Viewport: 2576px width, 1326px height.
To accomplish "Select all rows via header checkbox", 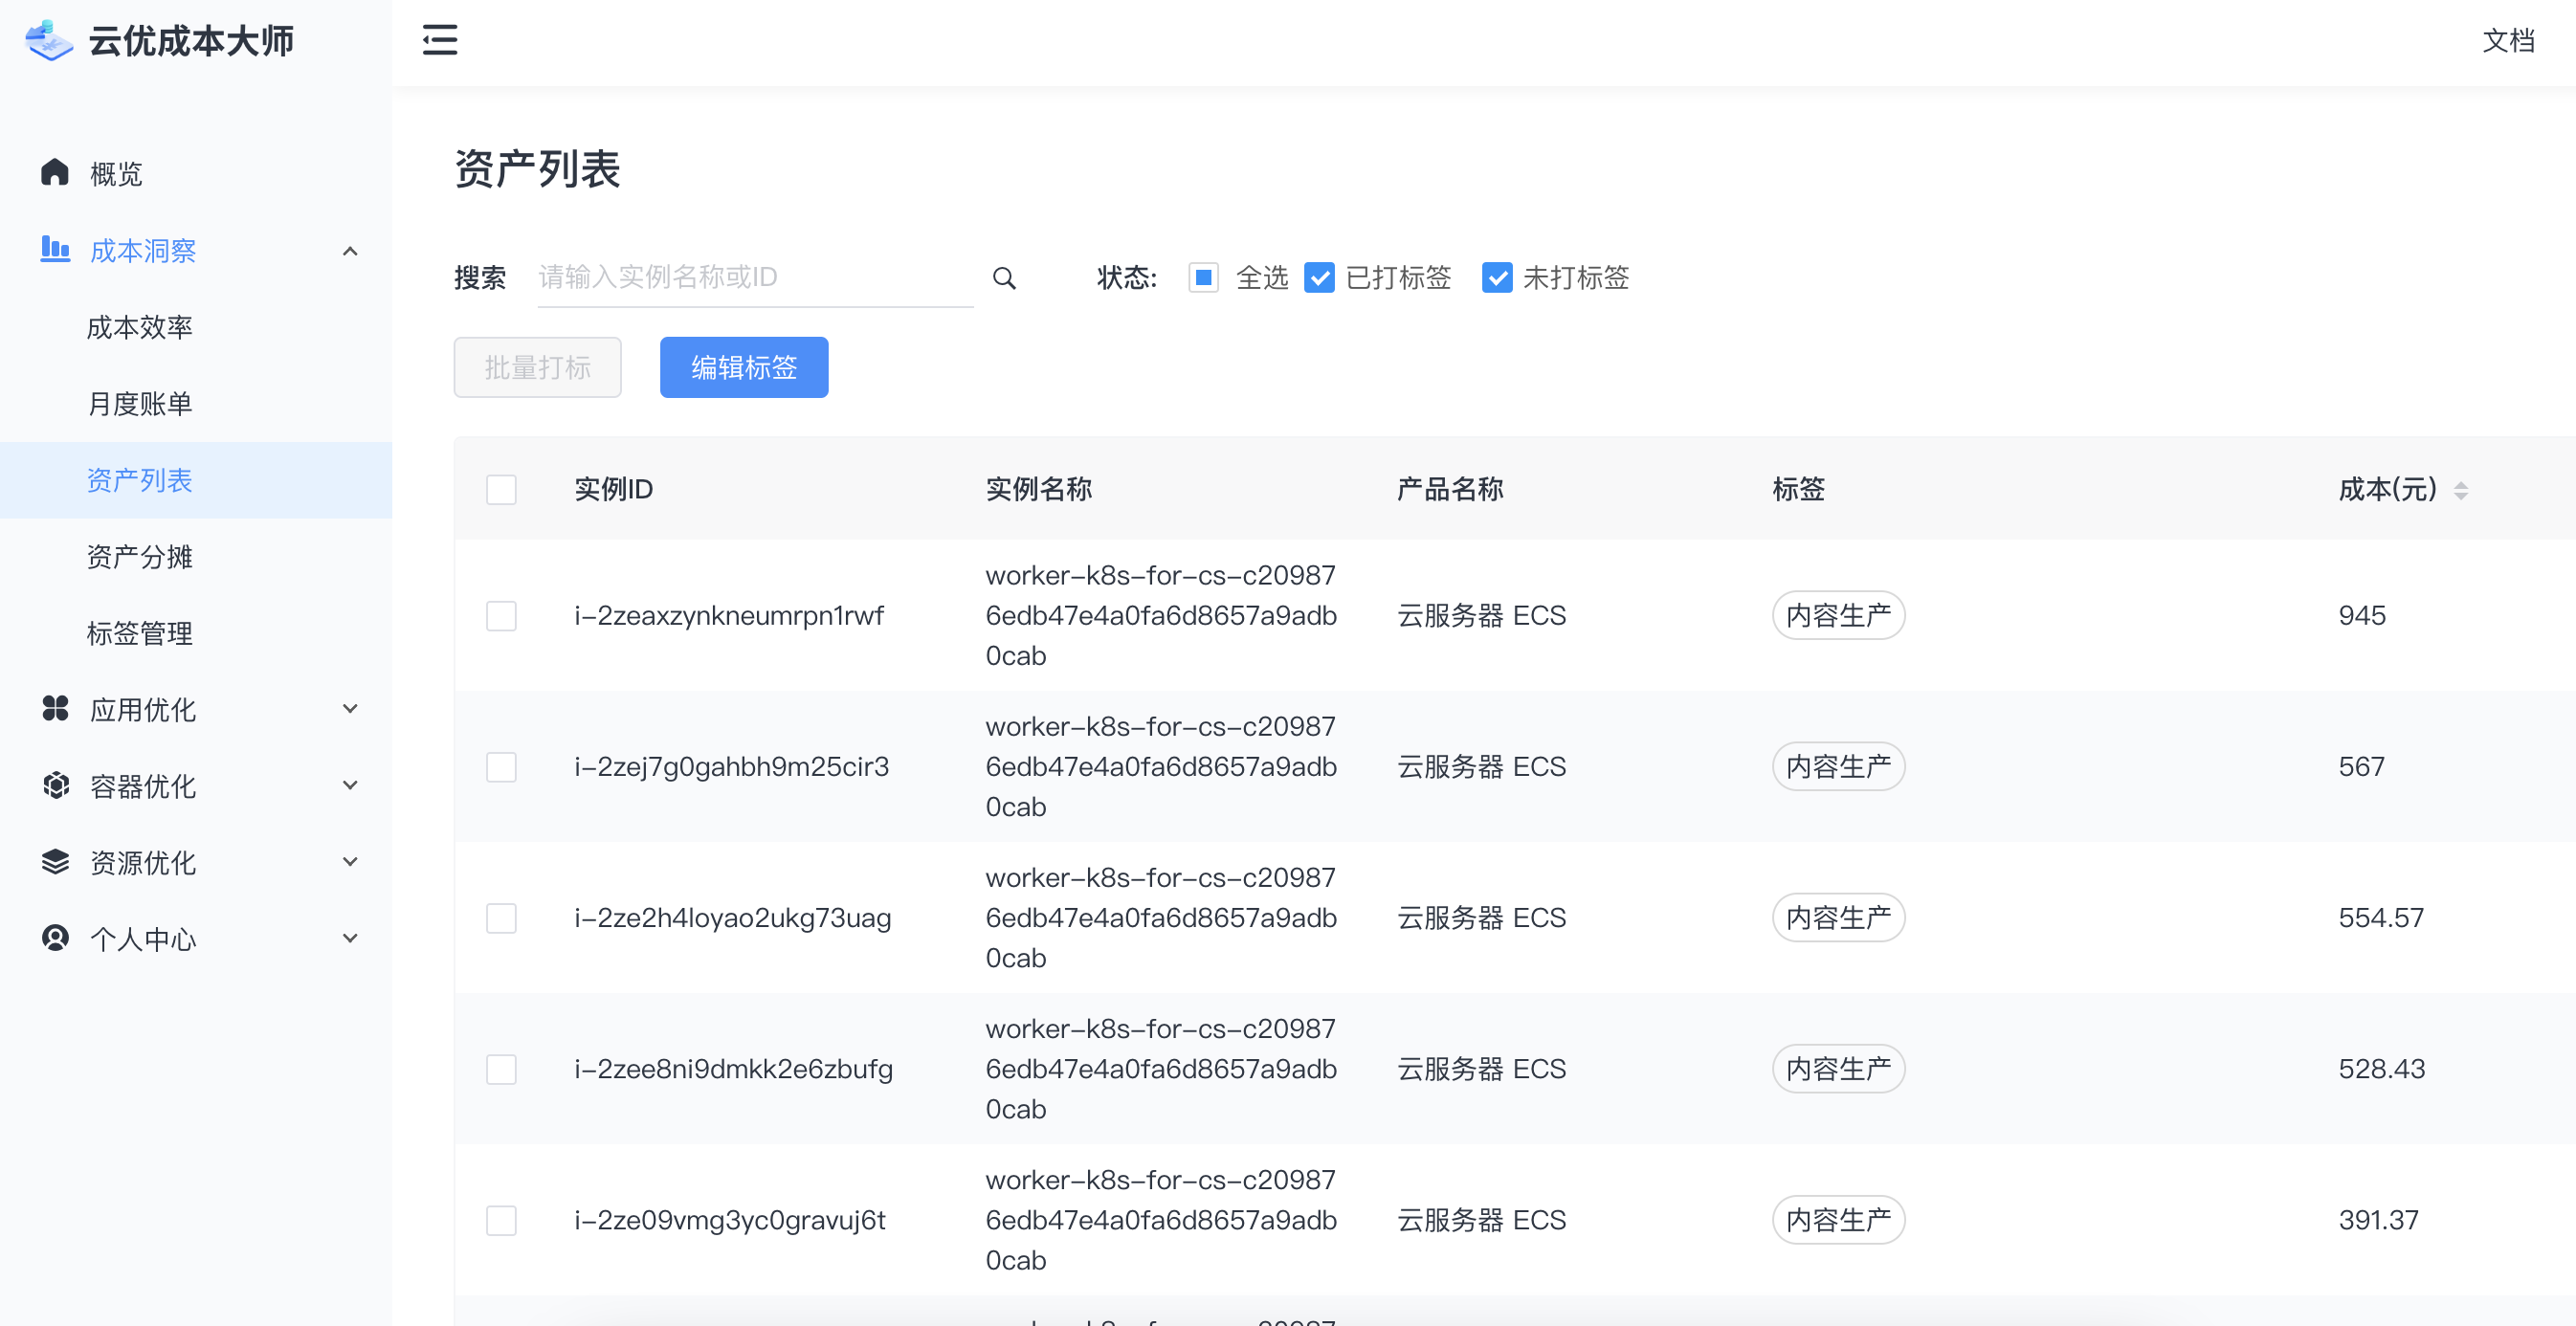I will 501,490.
